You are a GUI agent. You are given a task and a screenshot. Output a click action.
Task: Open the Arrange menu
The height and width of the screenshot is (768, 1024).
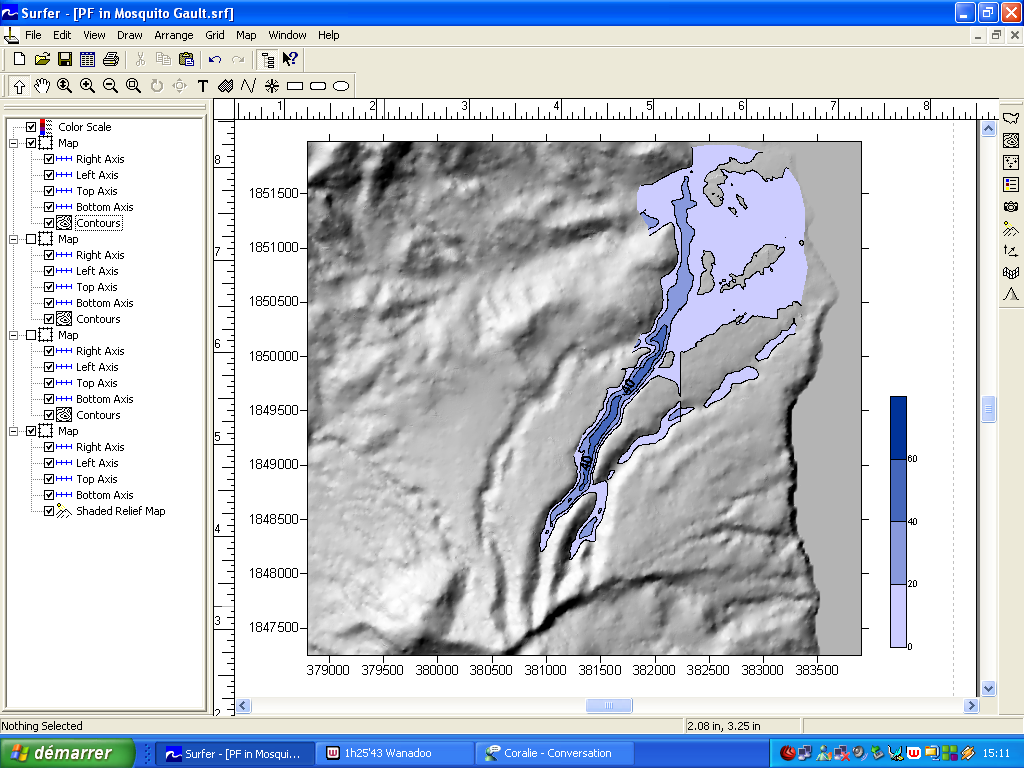[174, 35]
